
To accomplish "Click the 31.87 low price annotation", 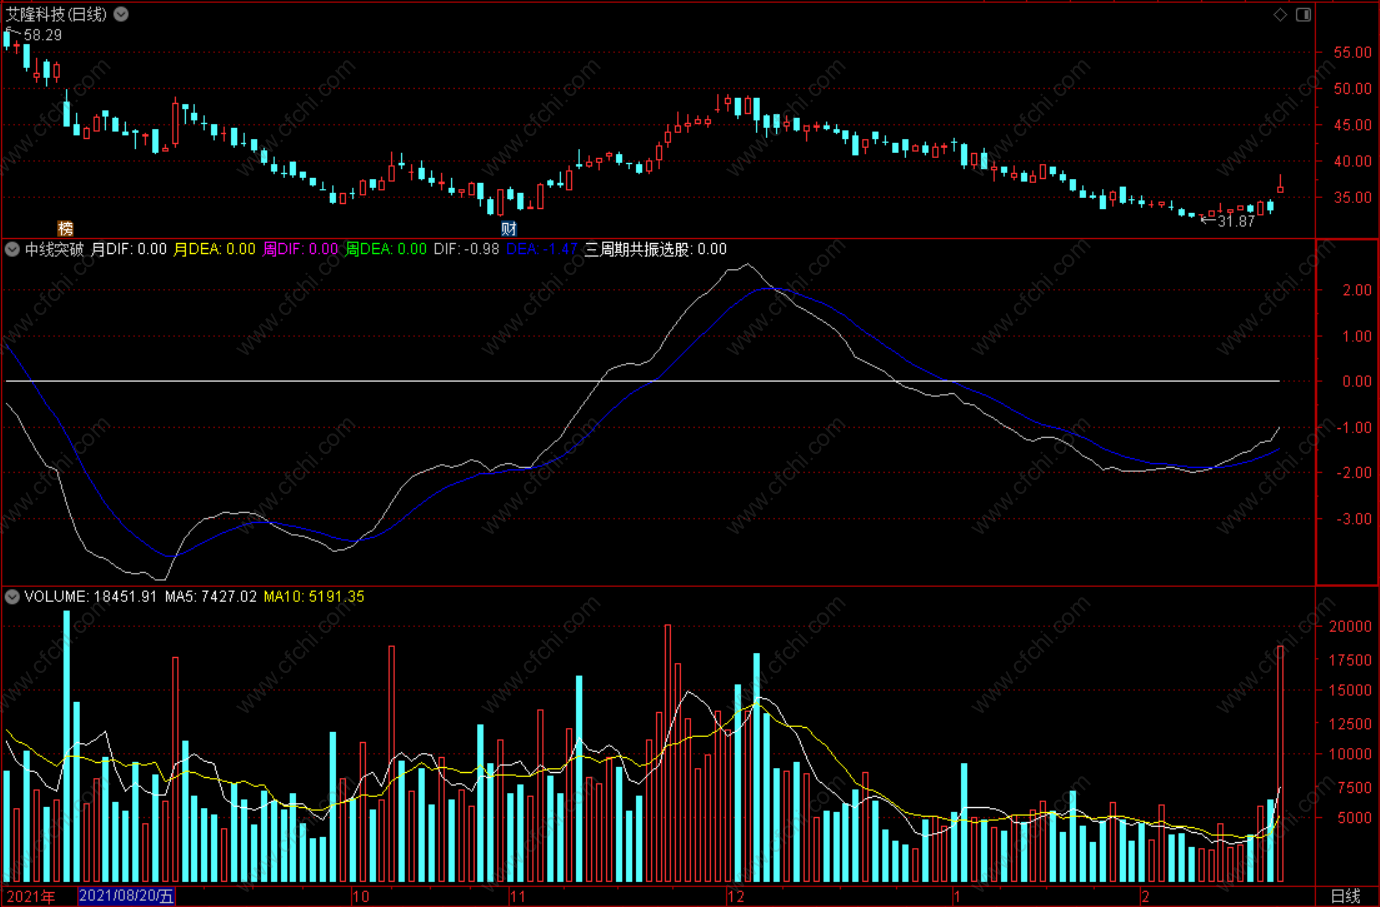I will coord(1236,221).
